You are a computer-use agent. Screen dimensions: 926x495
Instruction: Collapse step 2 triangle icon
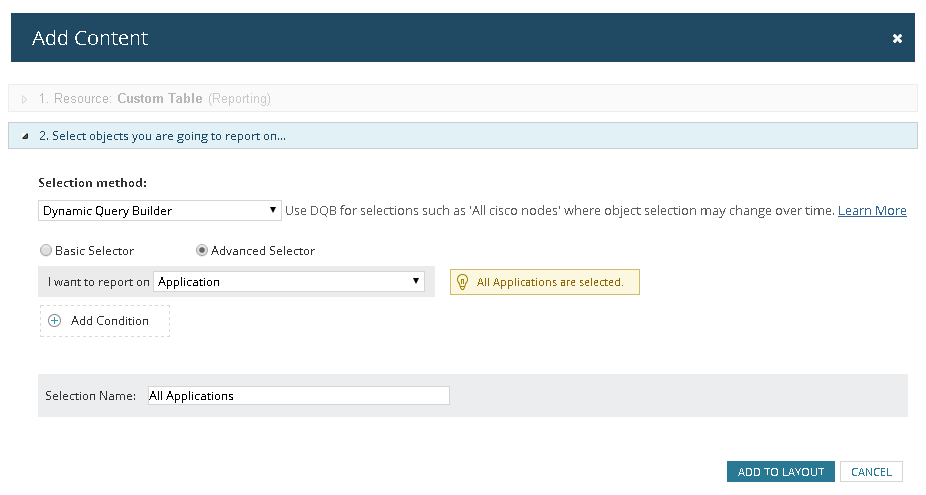[x=25, y=136]
